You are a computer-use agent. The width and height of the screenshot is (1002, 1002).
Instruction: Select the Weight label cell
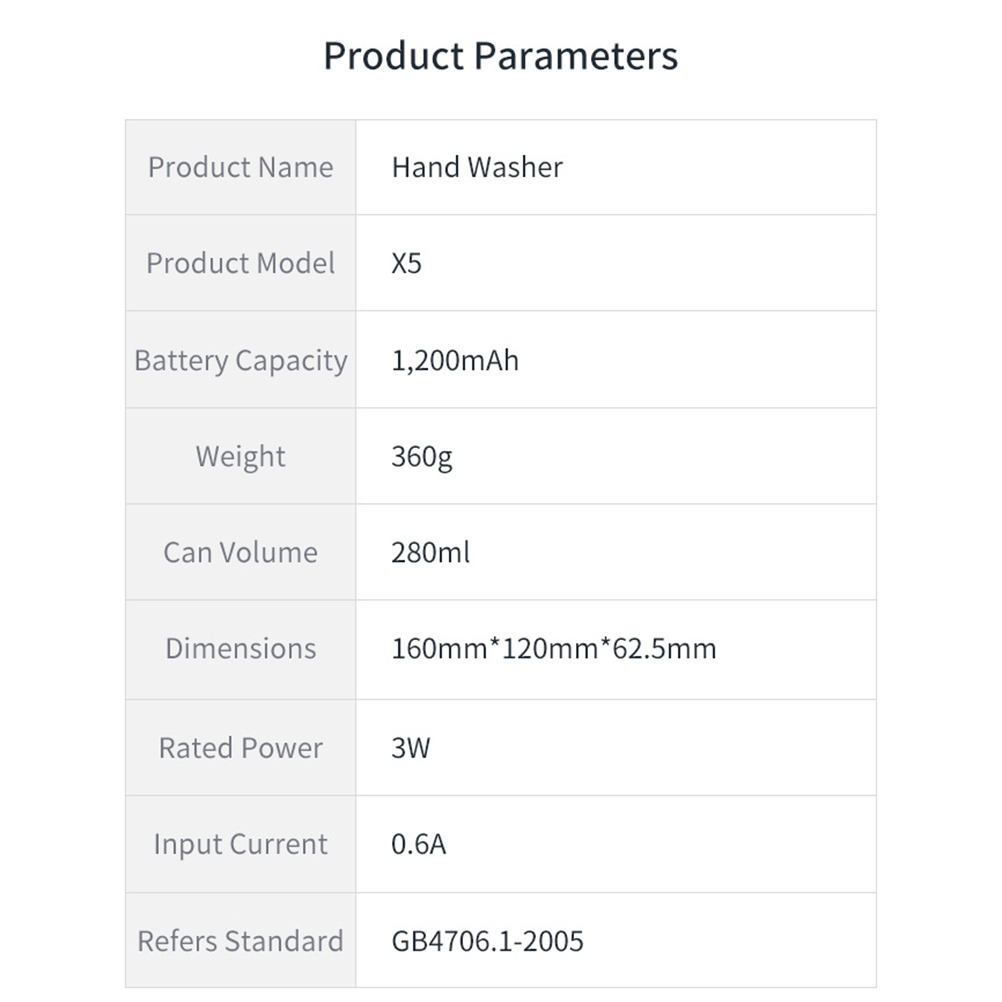(x=240, y=456)
